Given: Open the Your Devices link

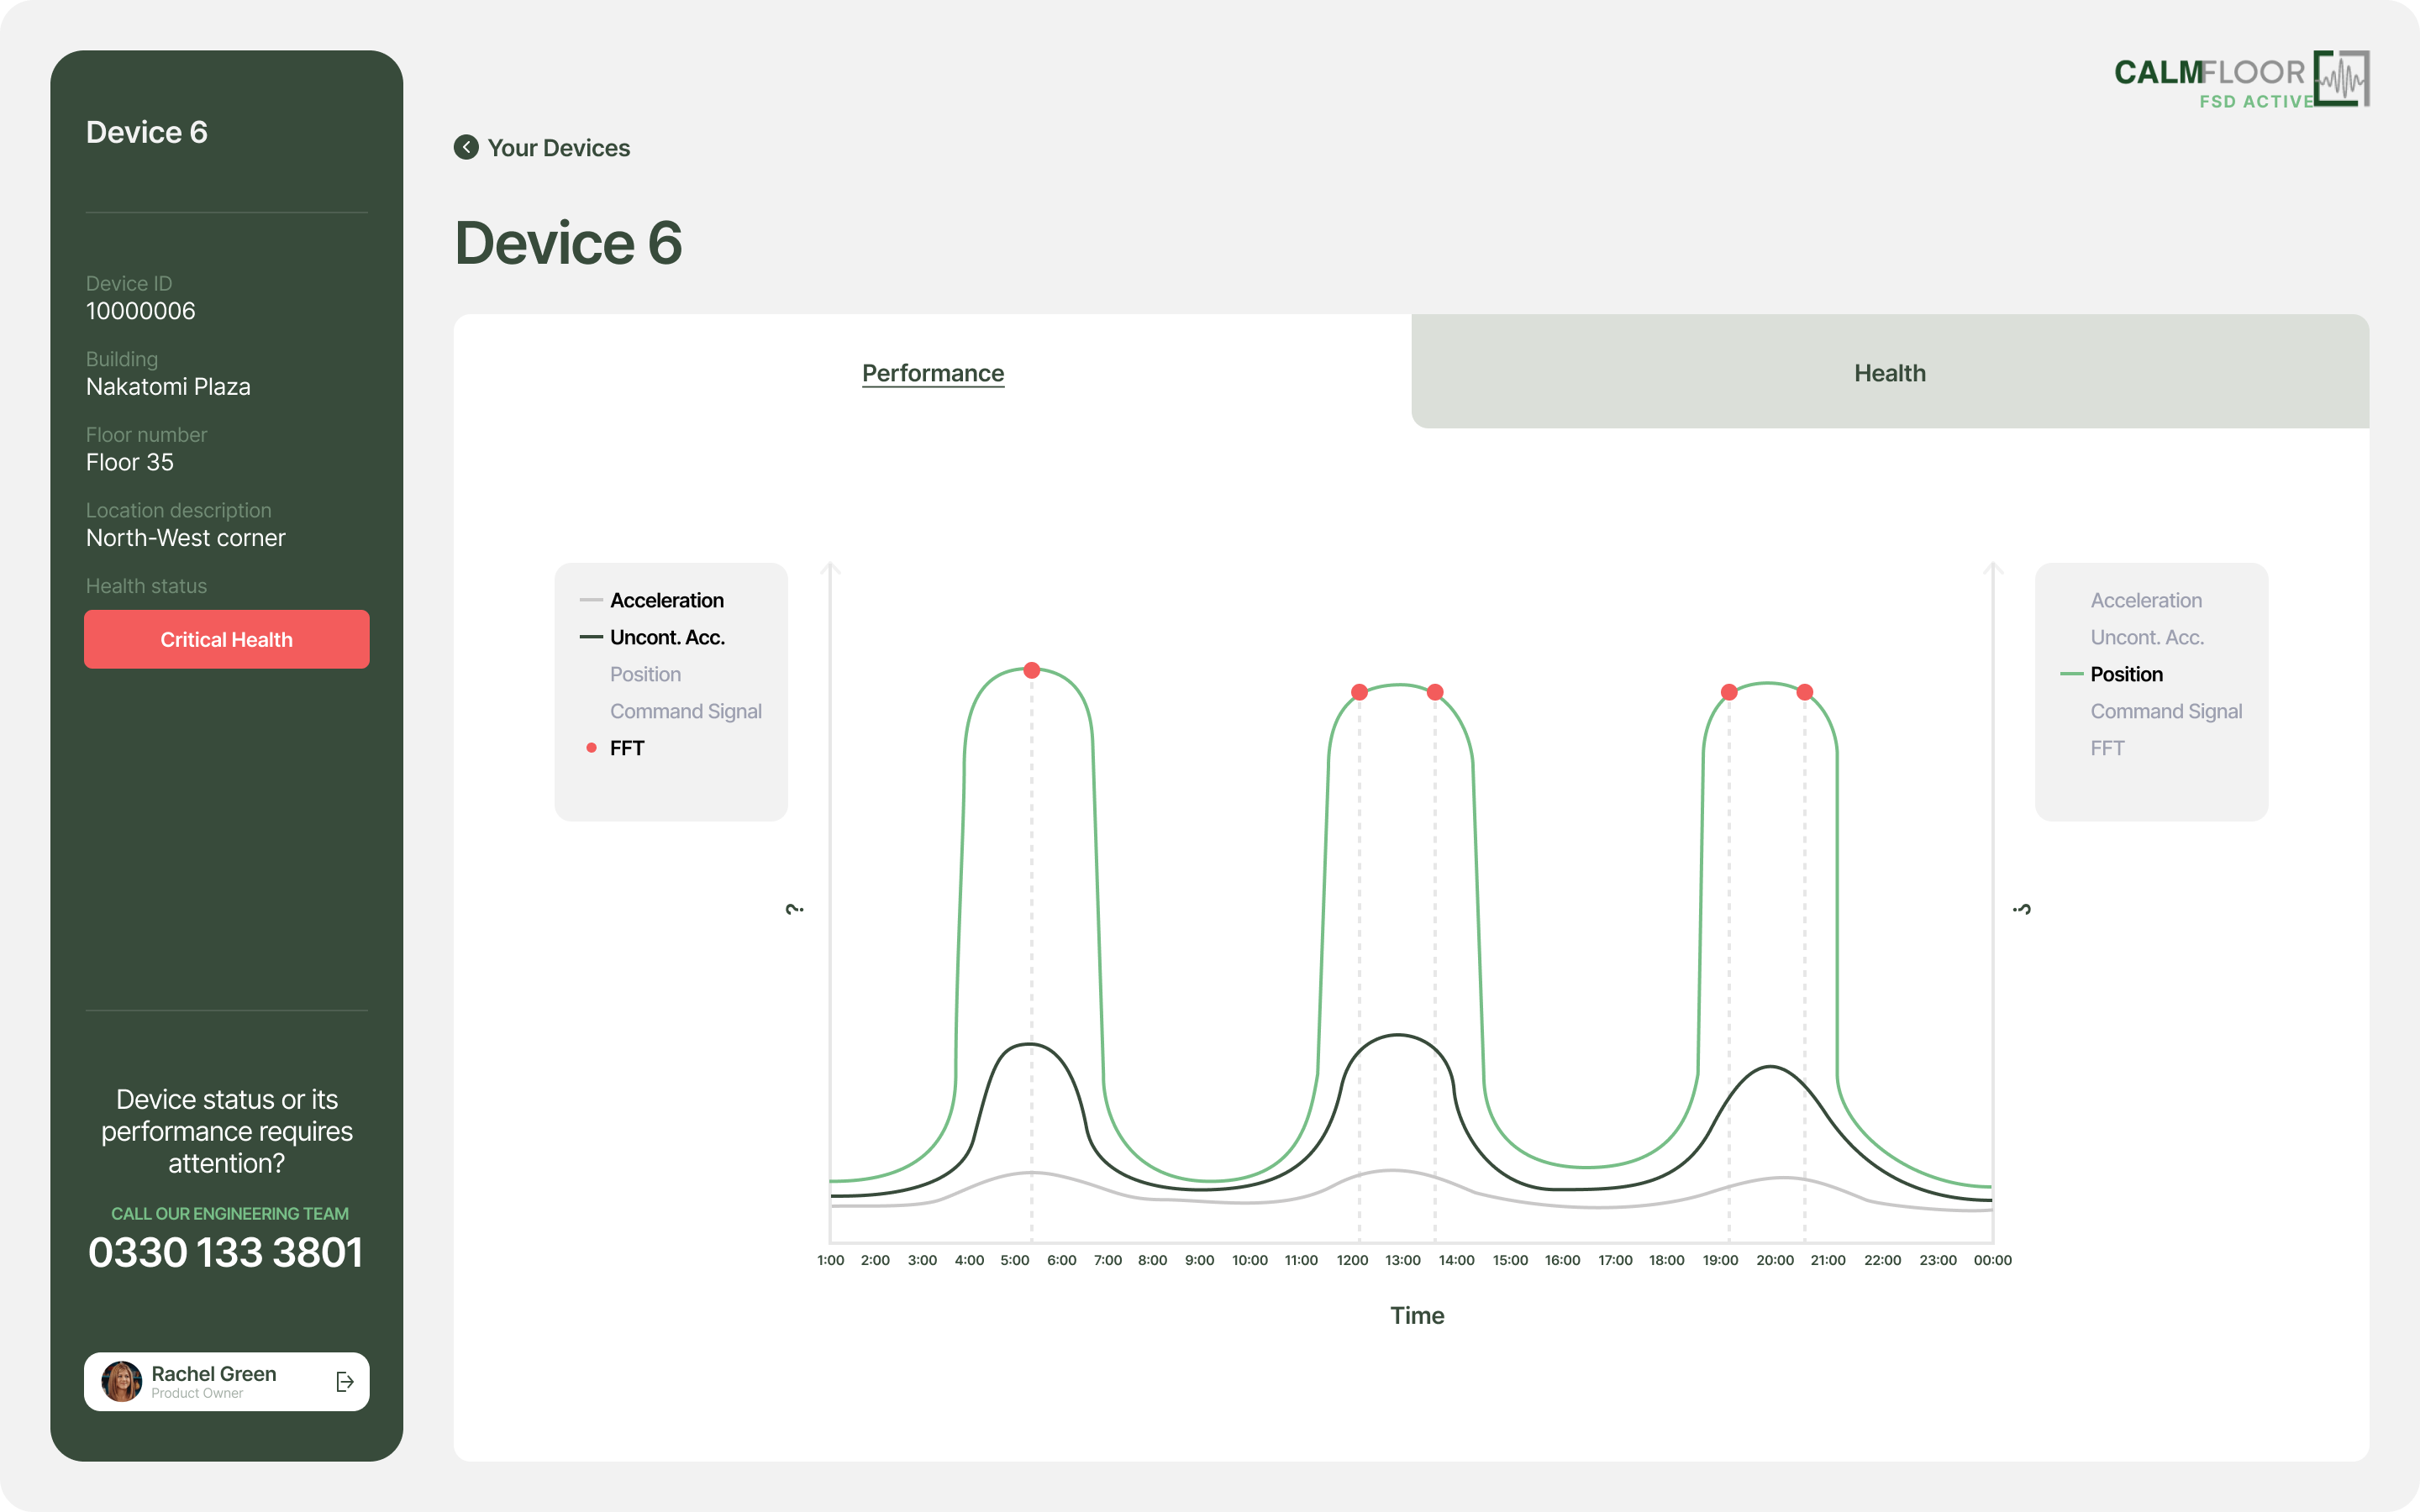Looking at the screenshot, I should [x=558, y=148].
